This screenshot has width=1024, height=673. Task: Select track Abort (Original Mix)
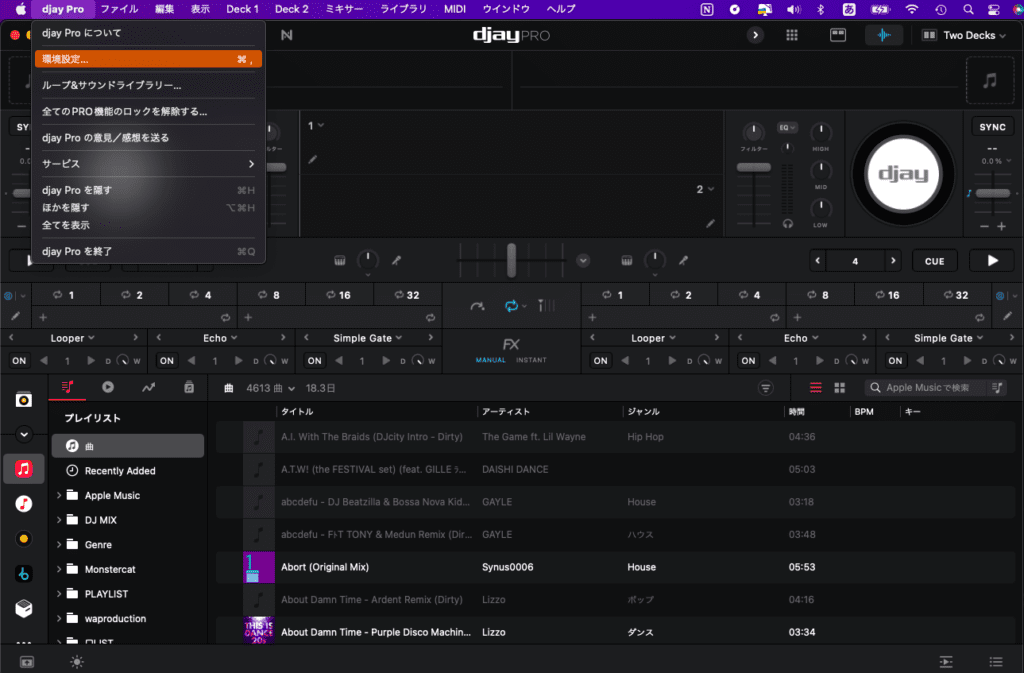pyautogui.click(x=614, y=567)
